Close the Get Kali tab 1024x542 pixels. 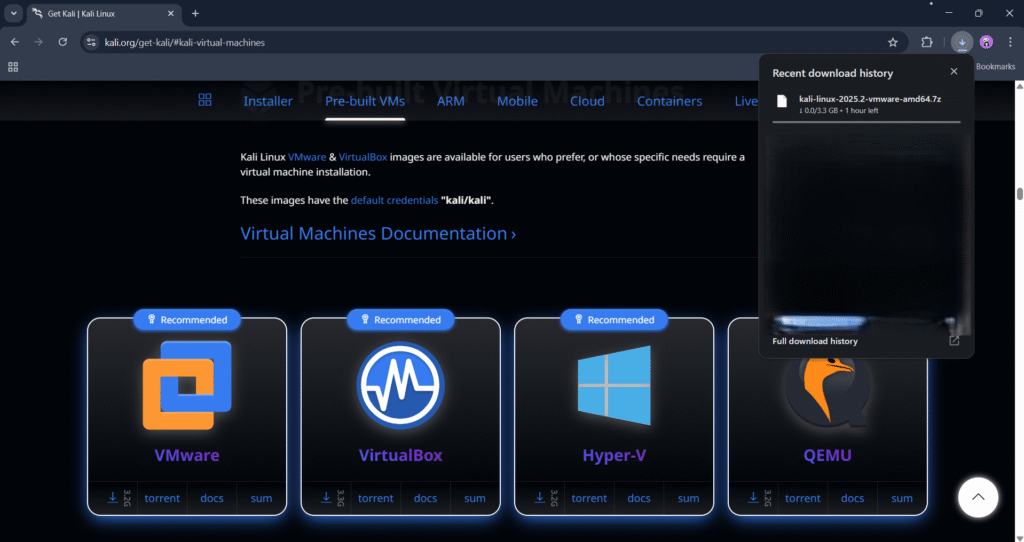[x=171, y=13]
